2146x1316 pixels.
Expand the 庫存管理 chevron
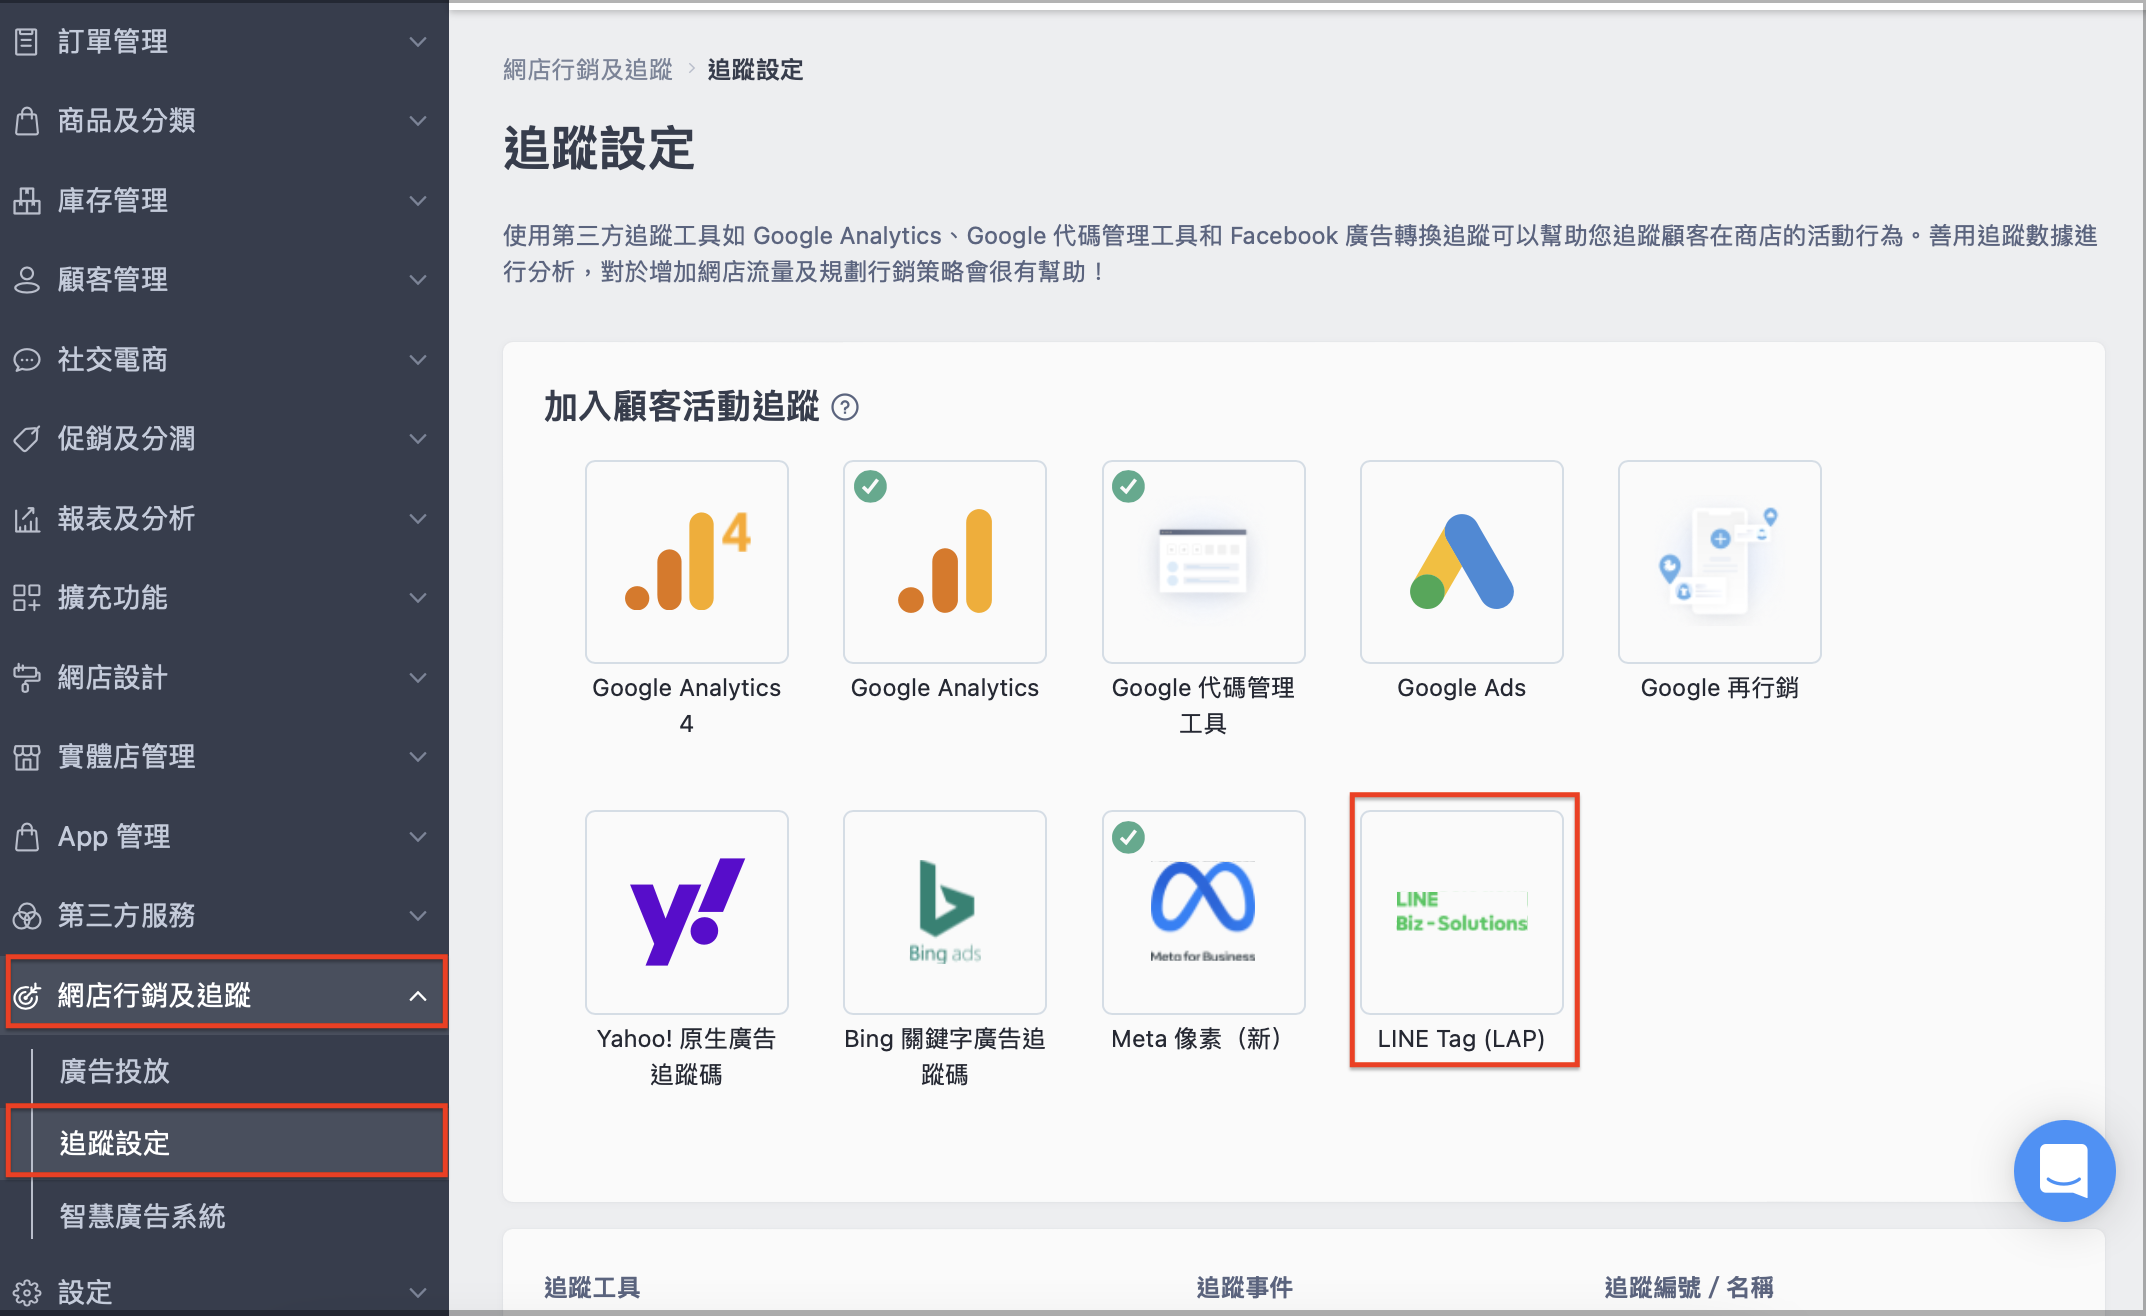click(418, 201)
